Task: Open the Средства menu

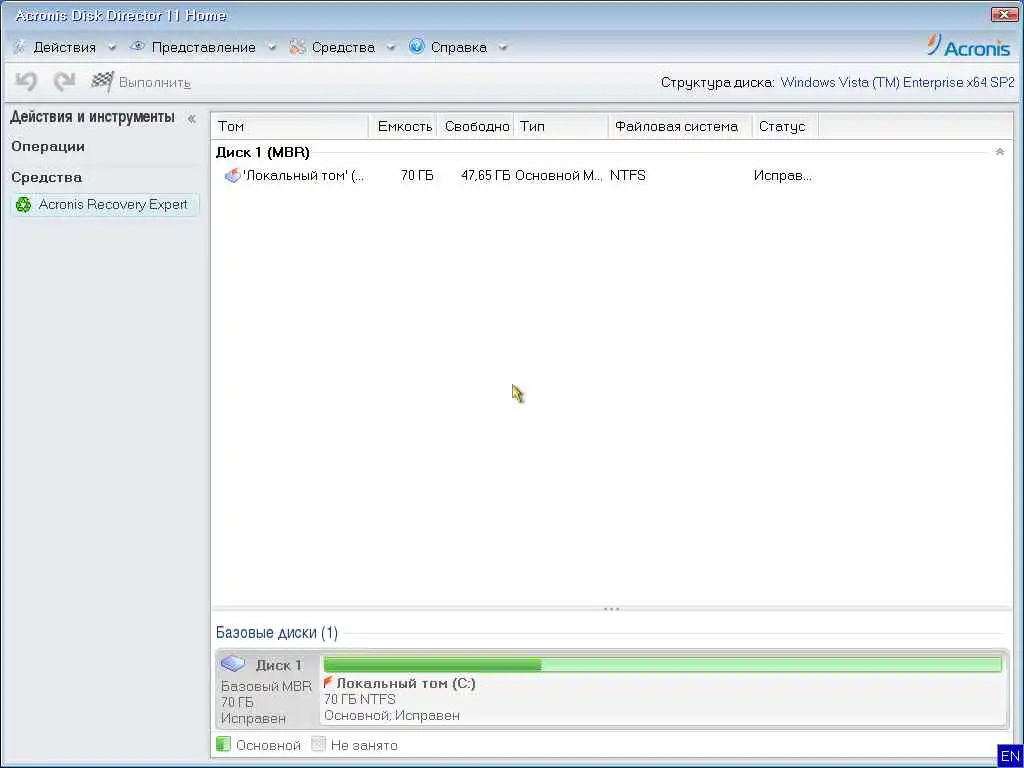Action: pos(344,47)
